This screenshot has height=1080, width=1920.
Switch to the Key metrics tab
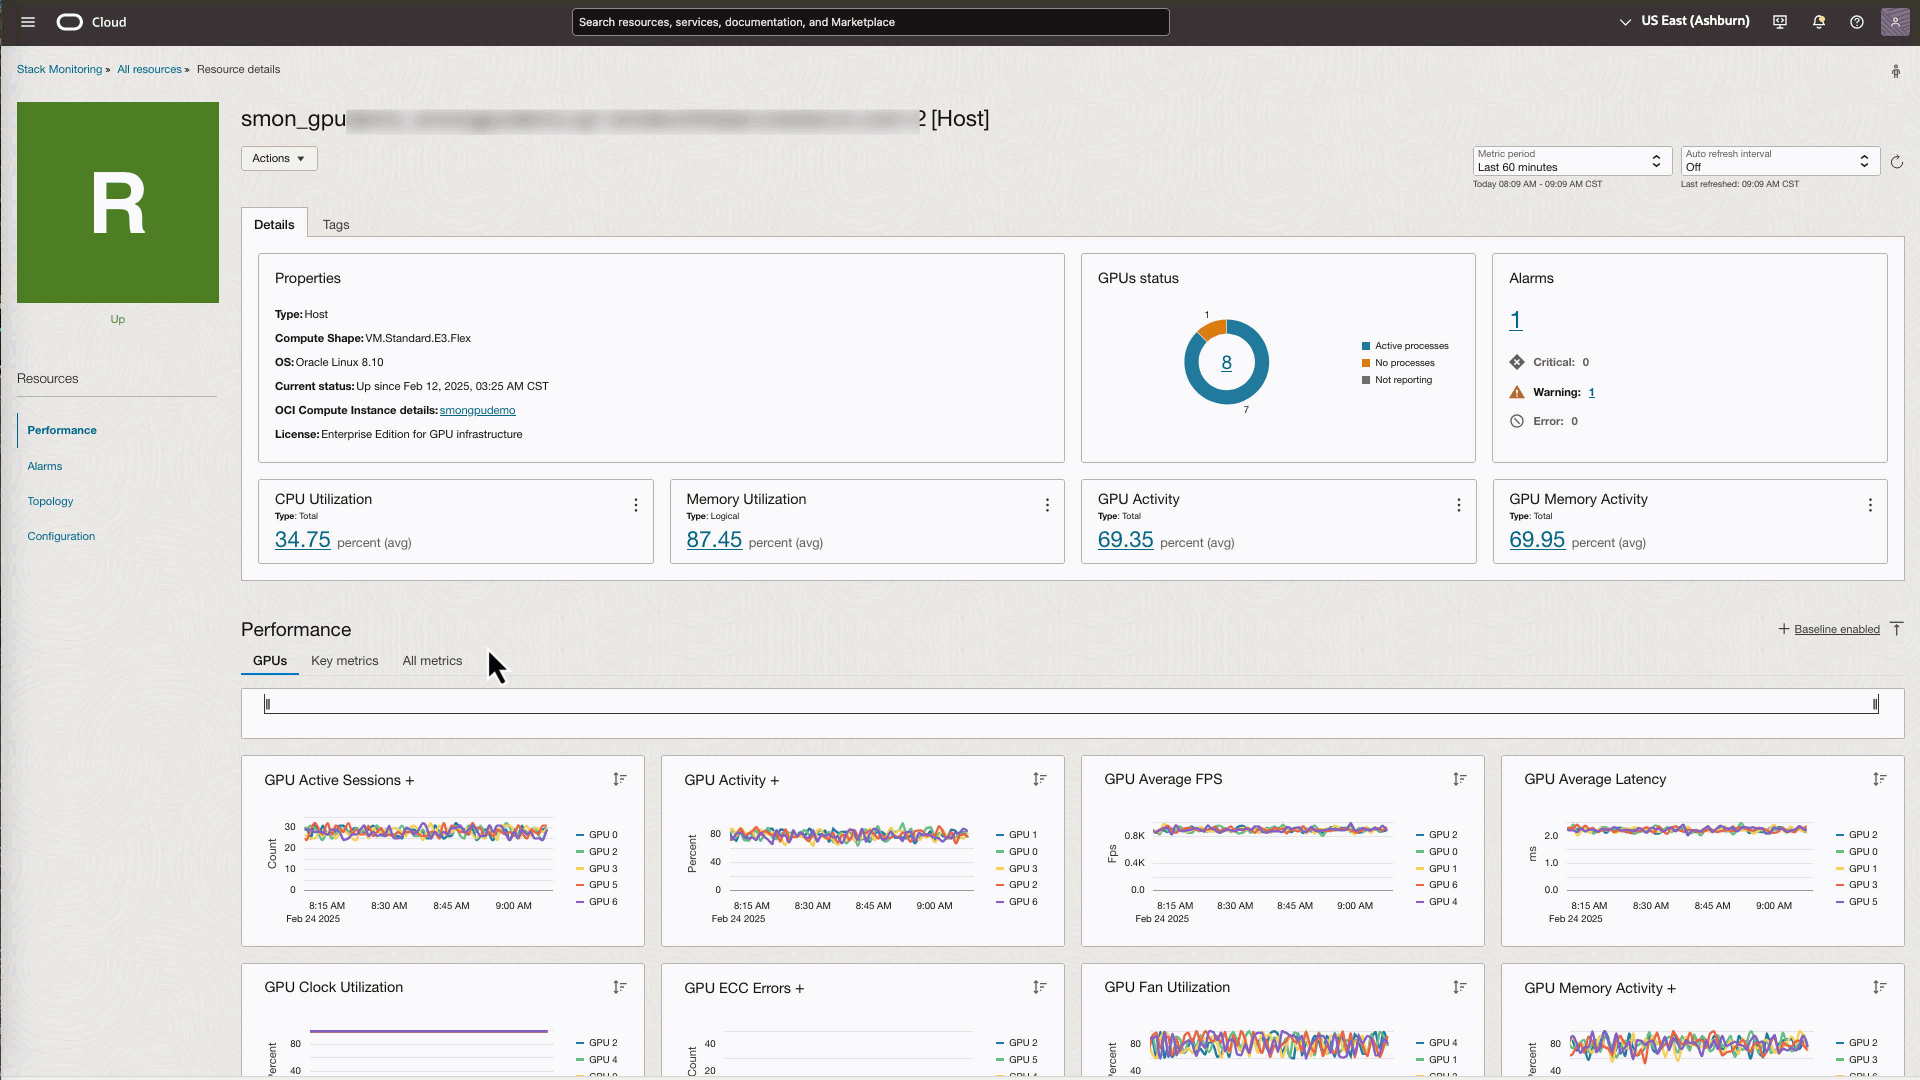[344, 660]
